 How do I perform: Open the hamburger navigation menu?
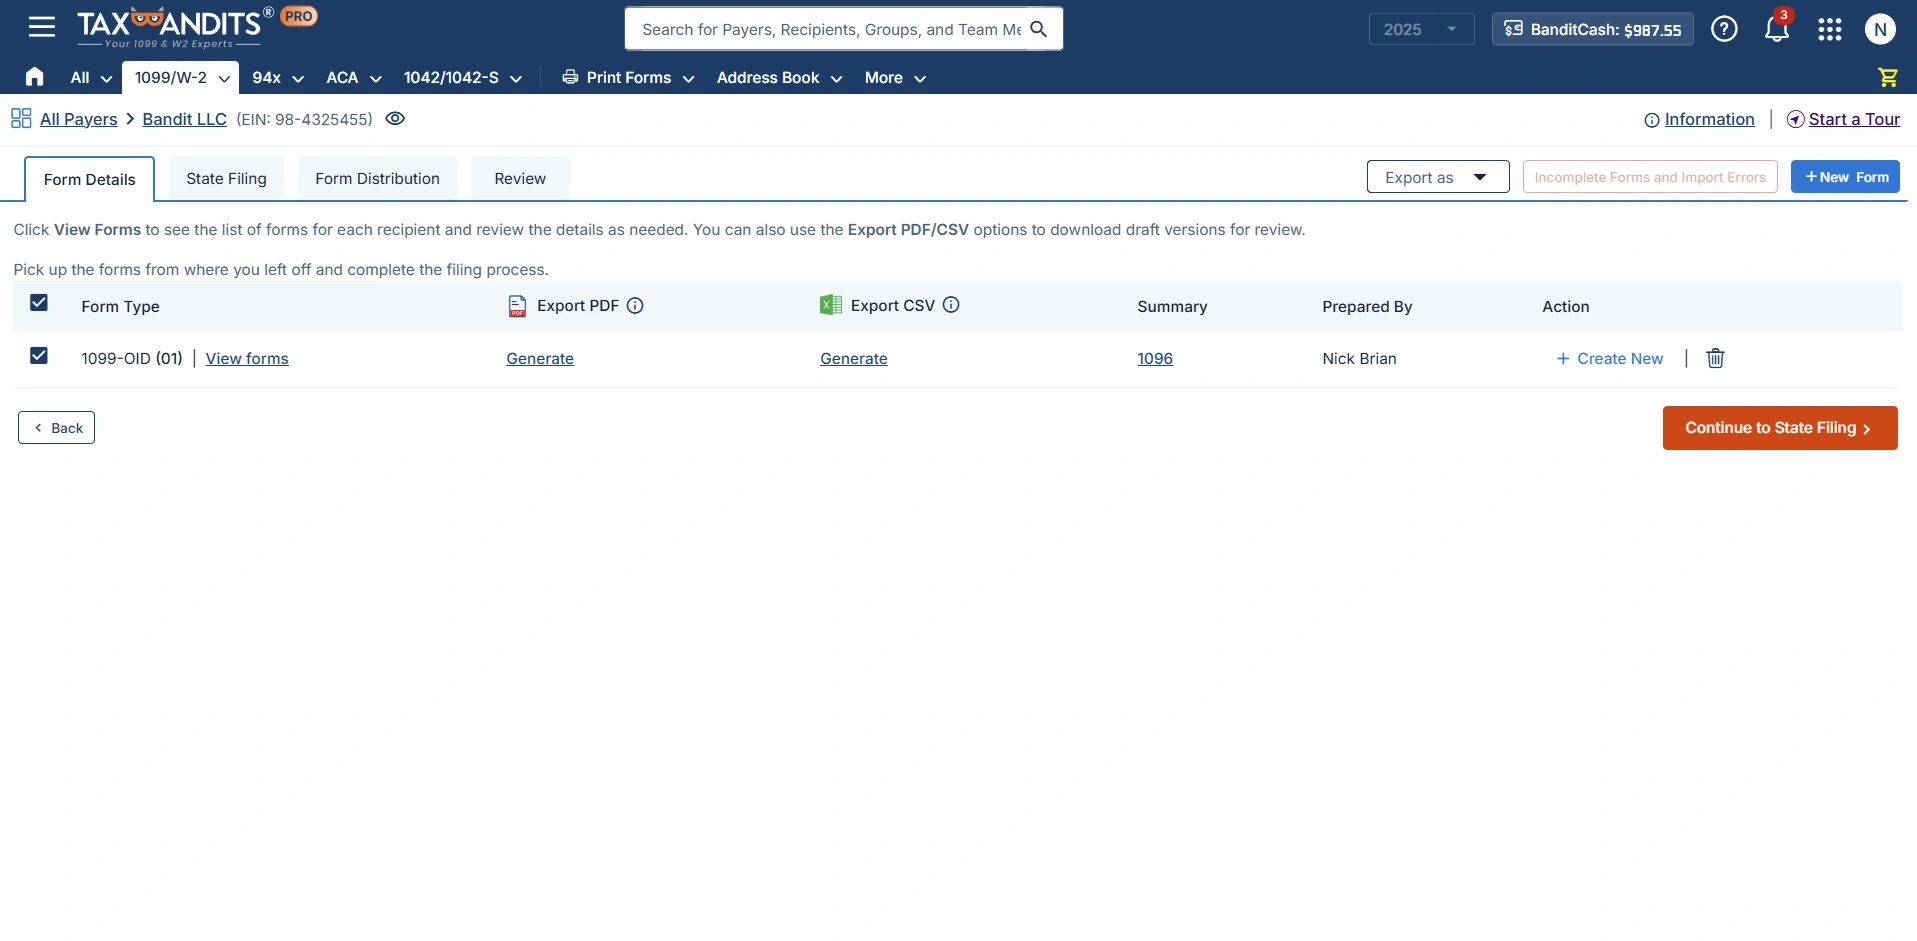[42, 26]
